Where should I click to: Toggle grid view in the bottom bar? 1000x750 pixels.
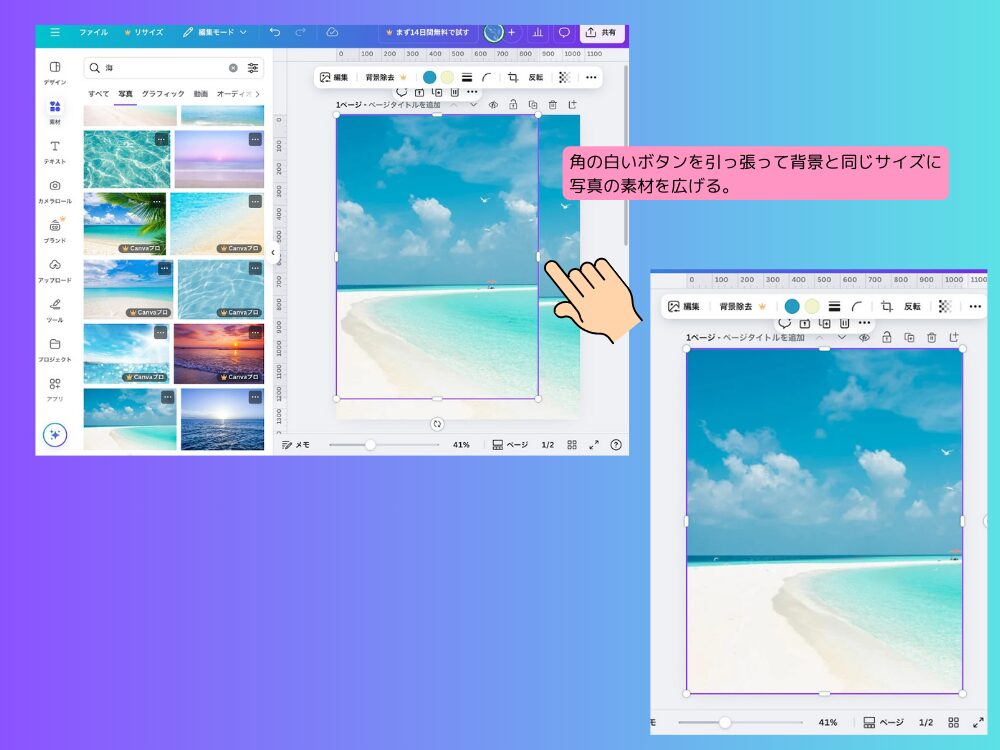[572, 443]
